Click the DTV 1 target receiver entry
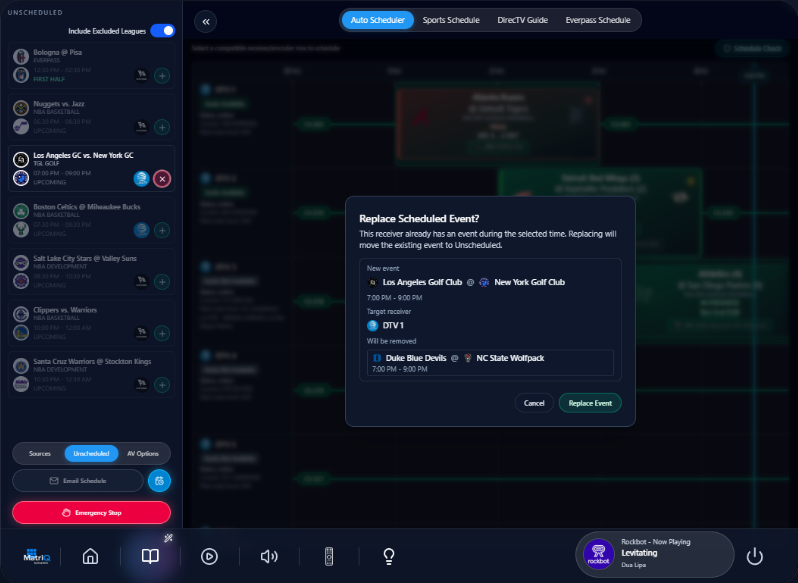Screen dimensions: 798x583 click(x=385, y=326)
